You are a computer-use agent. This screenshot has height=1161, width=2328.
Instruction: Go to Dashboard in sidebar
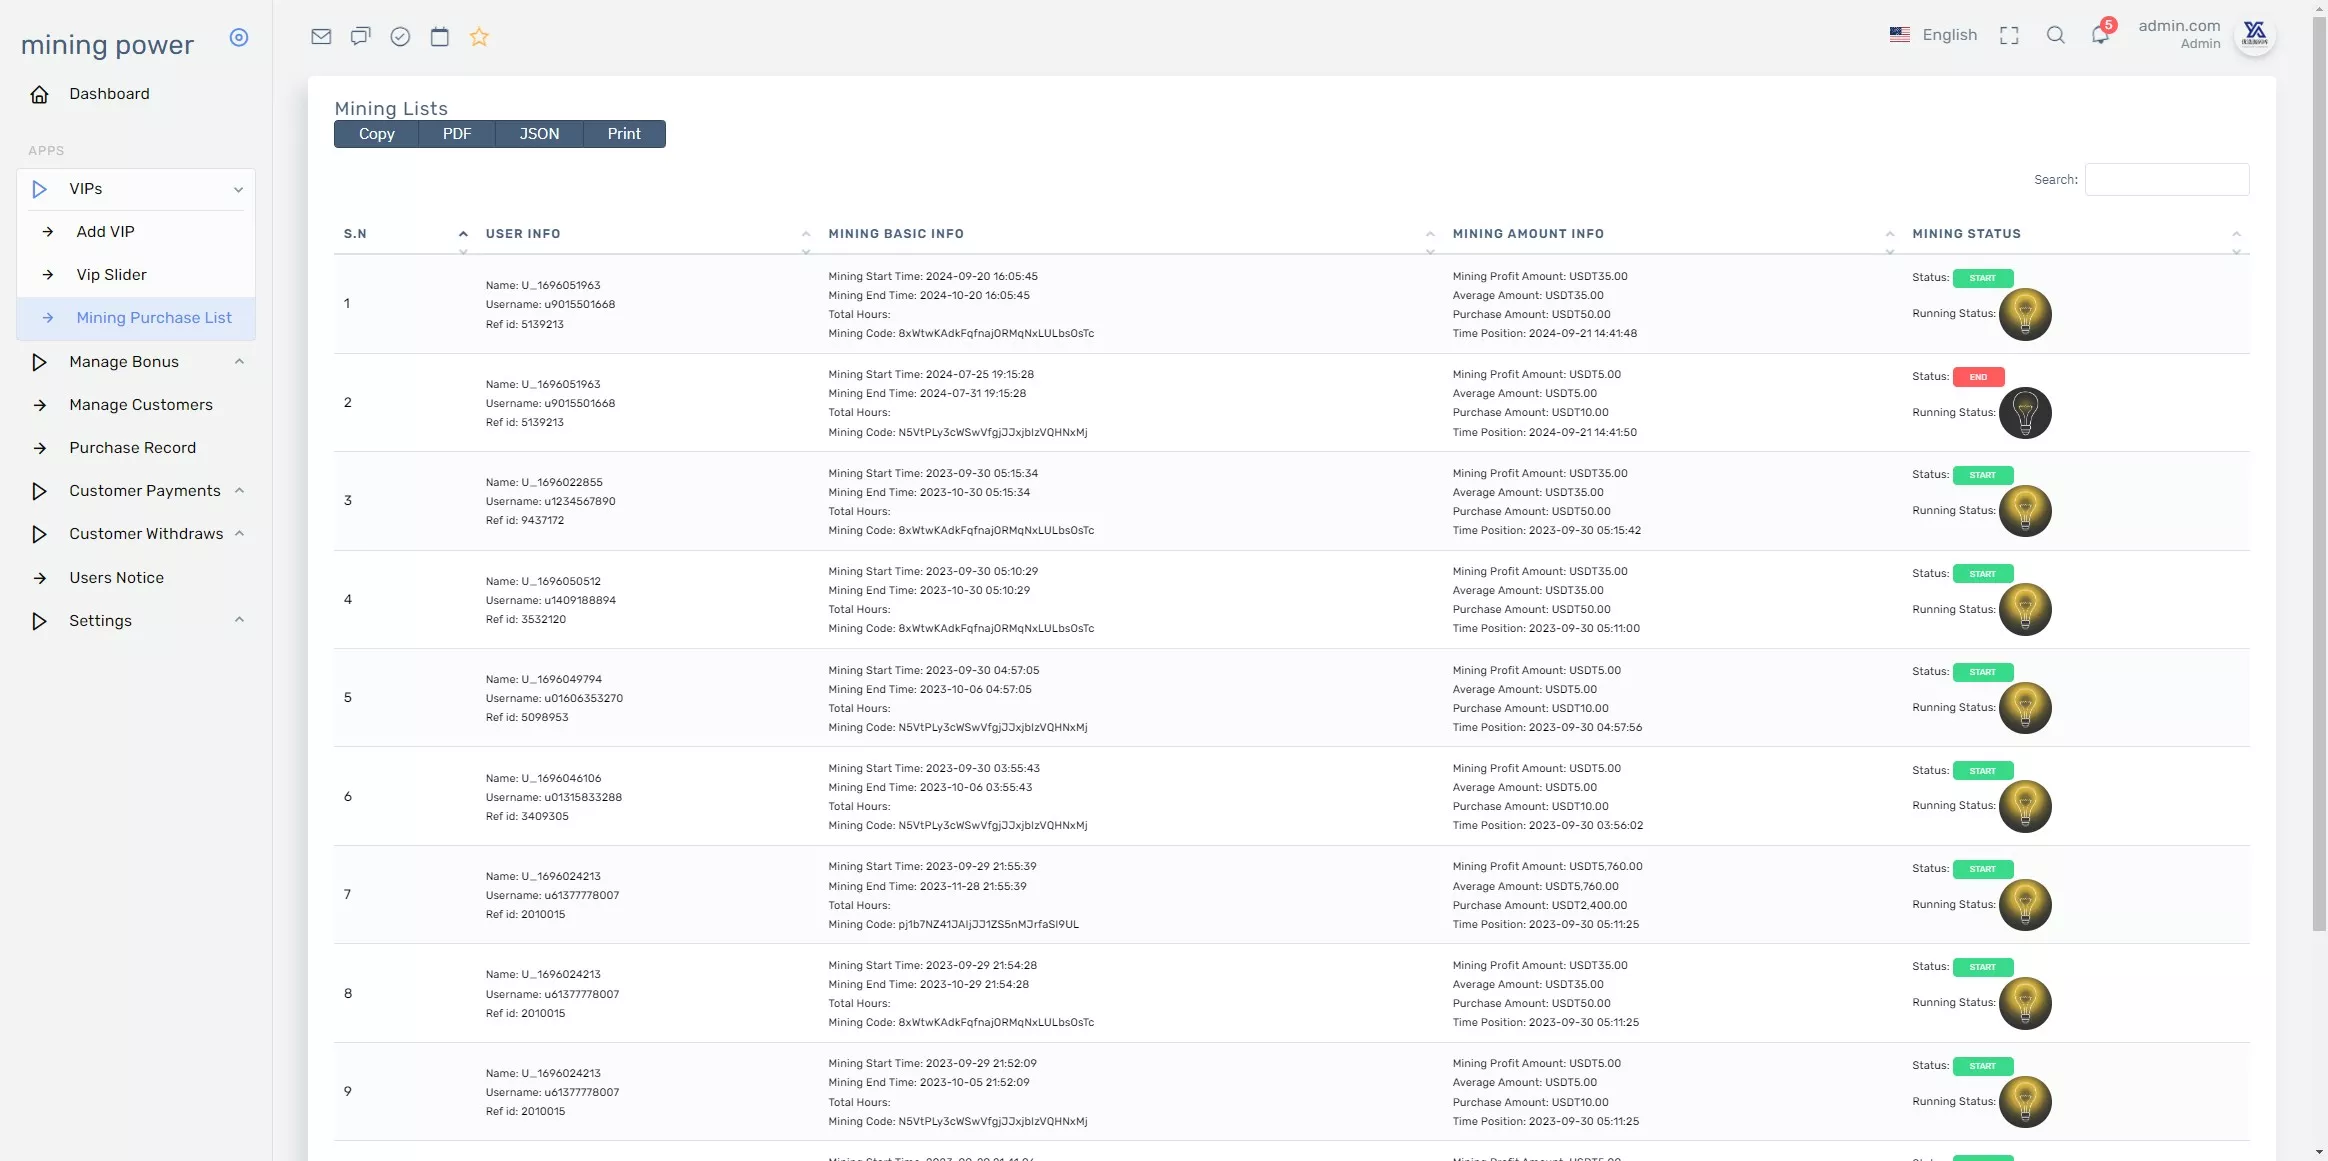pos(109,94)
